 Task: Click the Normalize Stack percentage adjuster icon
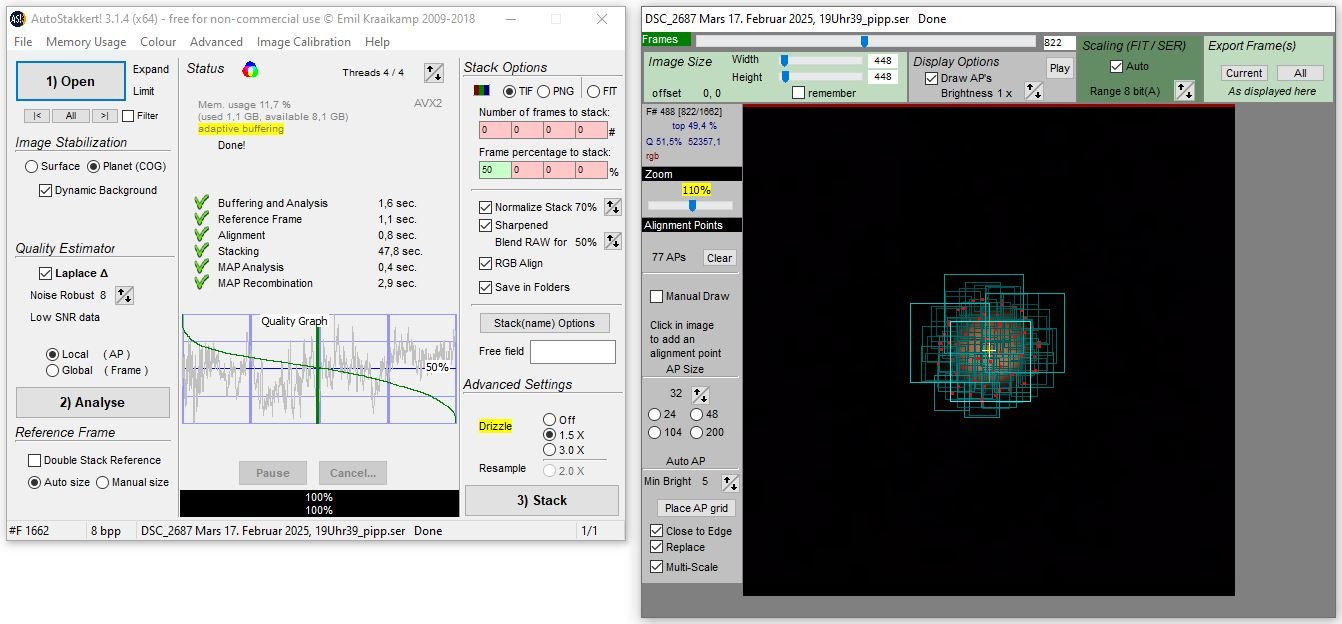[613, 207]
